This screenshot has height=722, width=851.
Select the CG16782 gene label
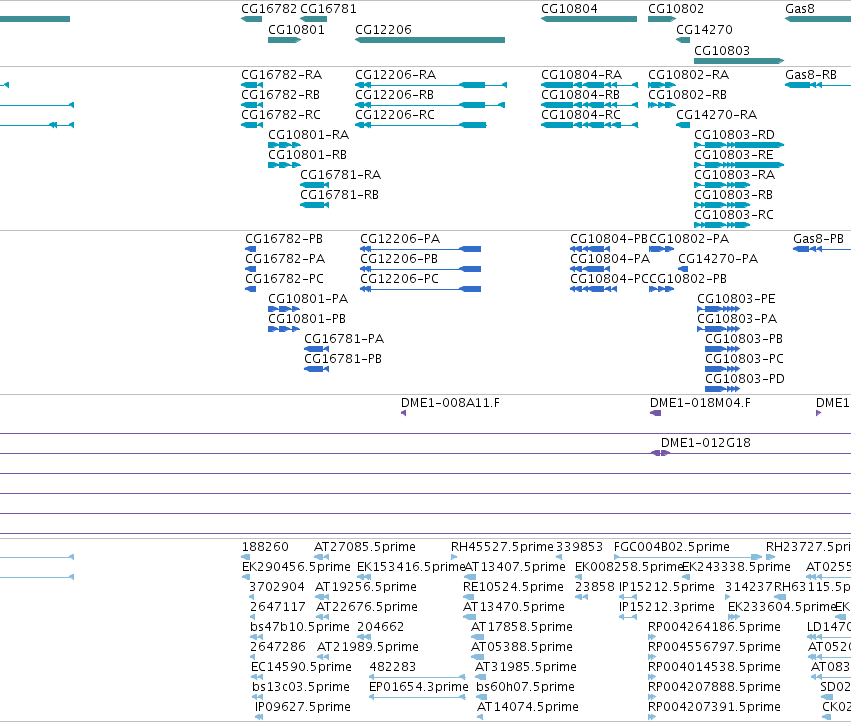click(269, 9)
